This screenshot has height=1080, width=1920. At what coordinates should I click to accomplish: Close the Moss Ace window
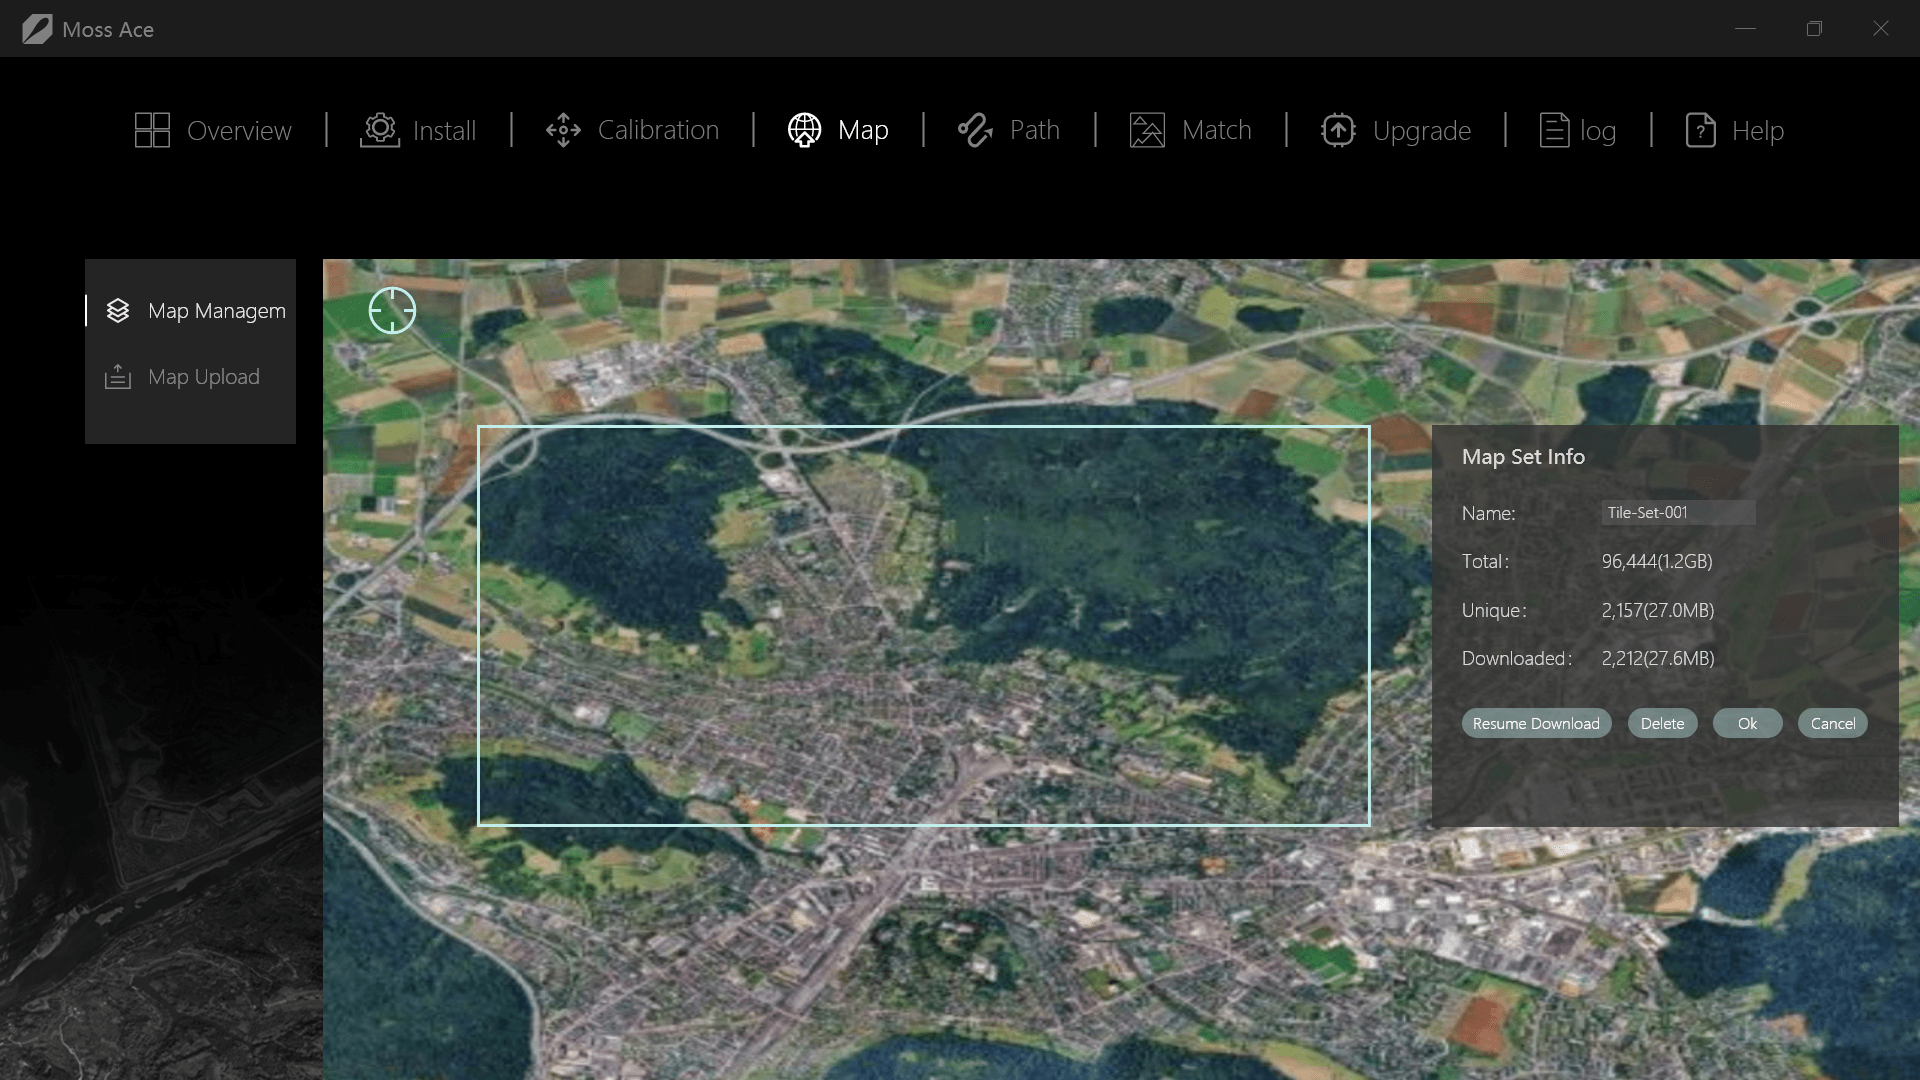pyautogui.click(x=1881, y=29)
